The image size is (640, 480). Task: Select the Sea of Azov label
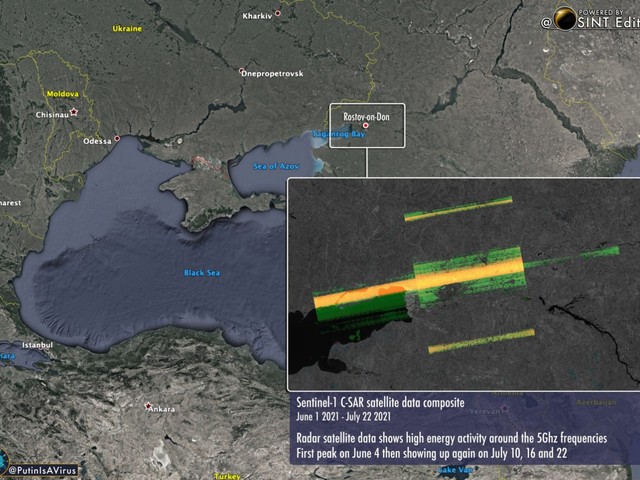pos(276,165)
